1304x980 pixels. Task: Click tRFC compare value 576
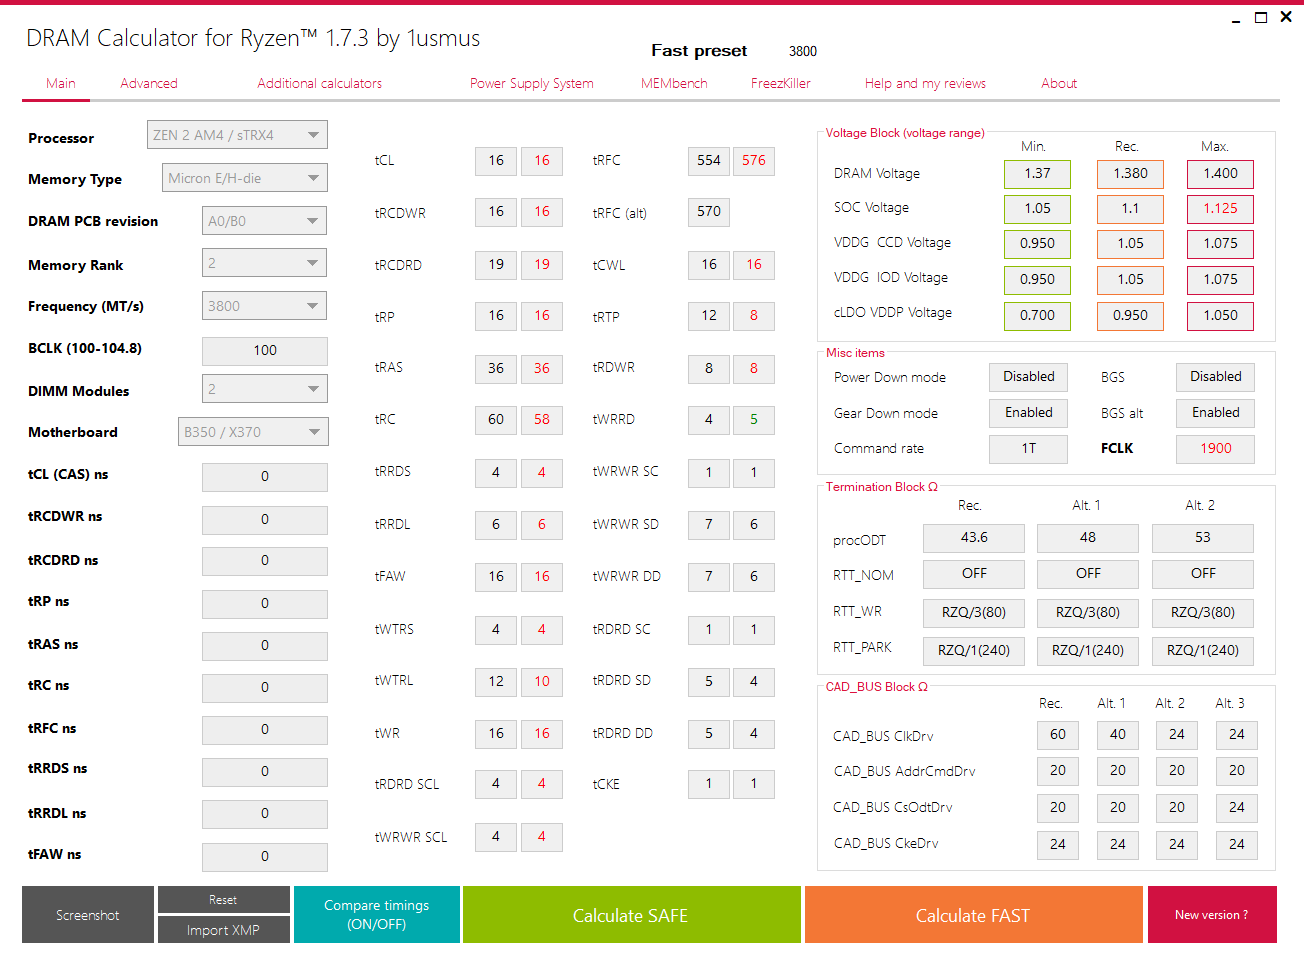coord(754,161)
